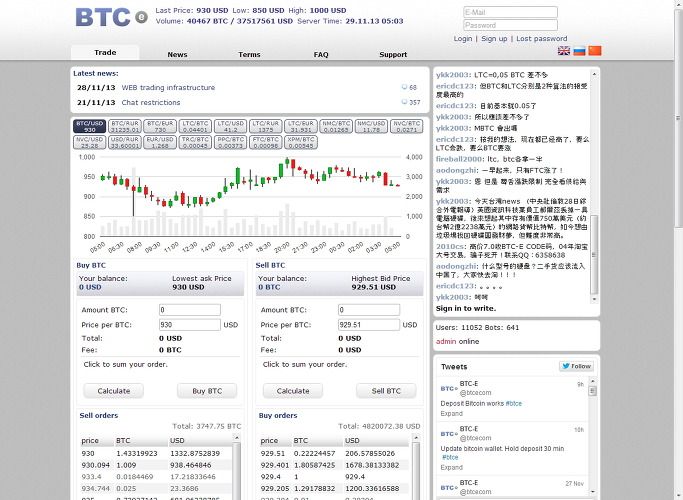683x500 pixels.
Task: Focus Amount BTC field in Sell BTC
Action: (x=369, y=310)
